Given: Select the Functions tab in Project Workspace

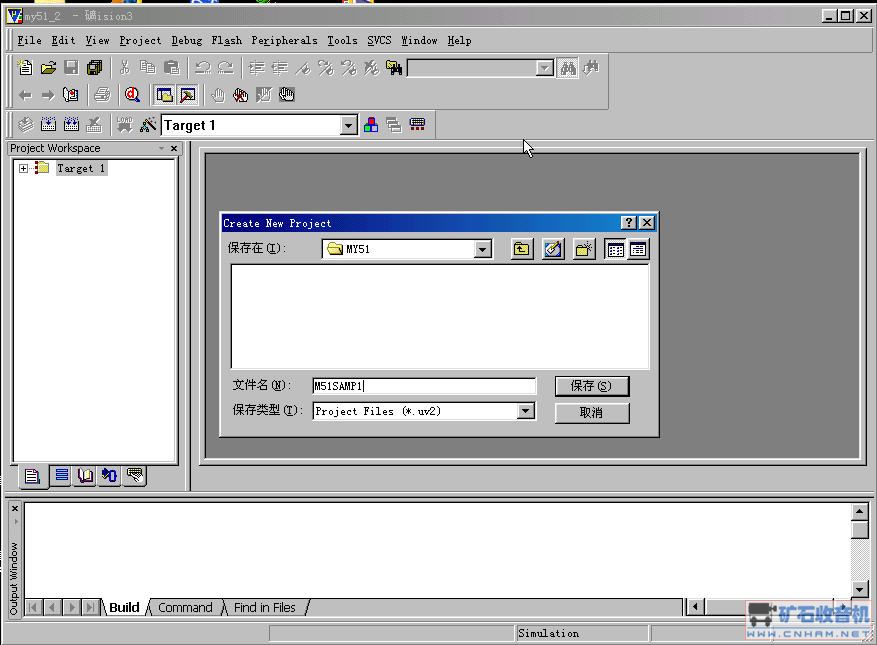Looking at the screenshot, I should point(110,475).
